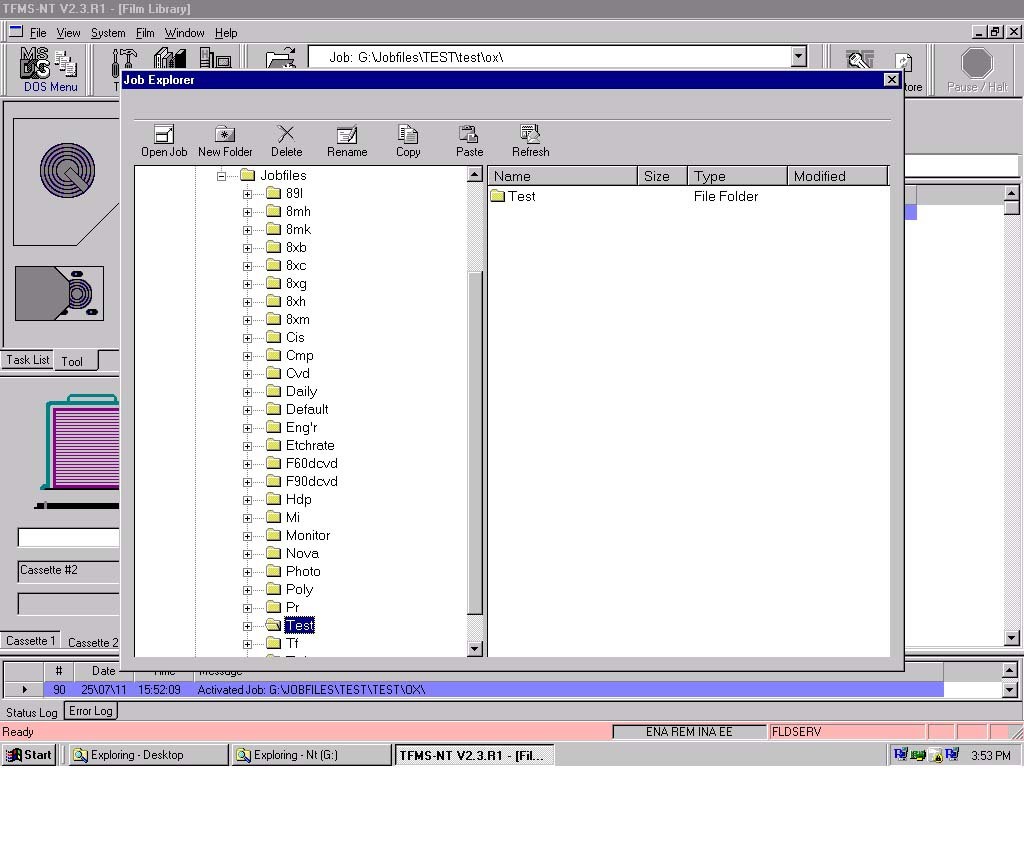This screenshot has width=1024, height=853.
Task: Close the Job Explorer dialog
Action: pyautogui.click(x=891, y=79)
